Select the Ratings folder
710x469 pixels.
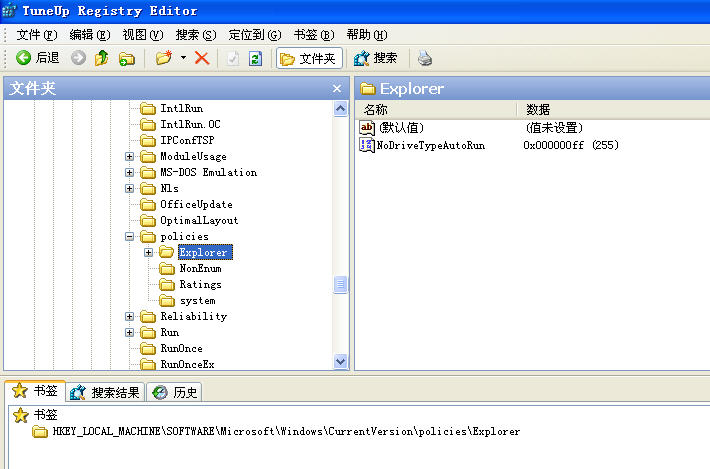pyautogui.click(x=190, y=285)
